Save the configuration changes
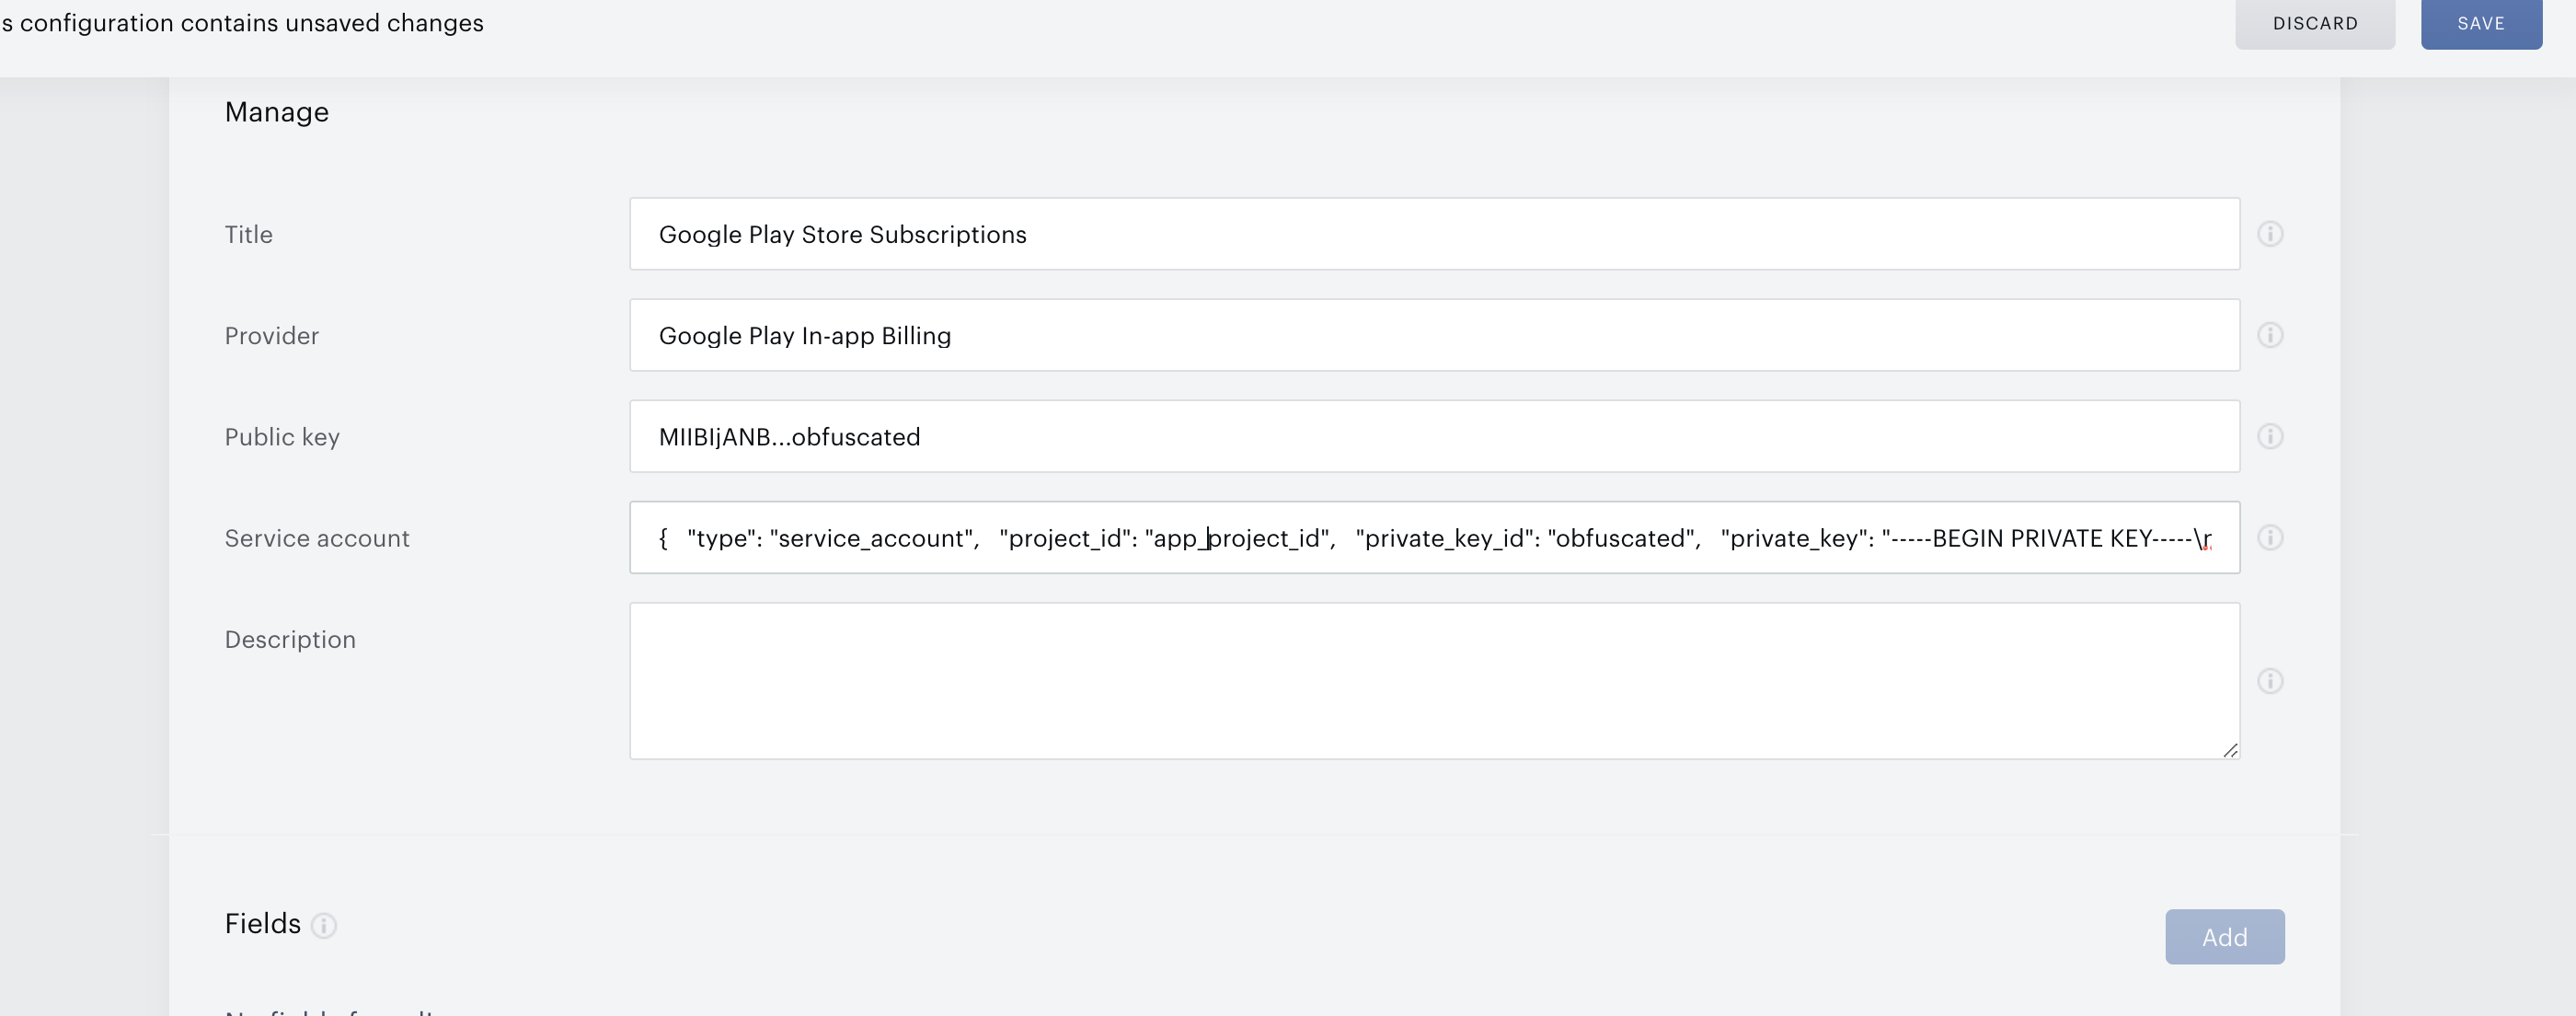Viewport: 2576px width, 1016px height. (x=2480, y=23)
